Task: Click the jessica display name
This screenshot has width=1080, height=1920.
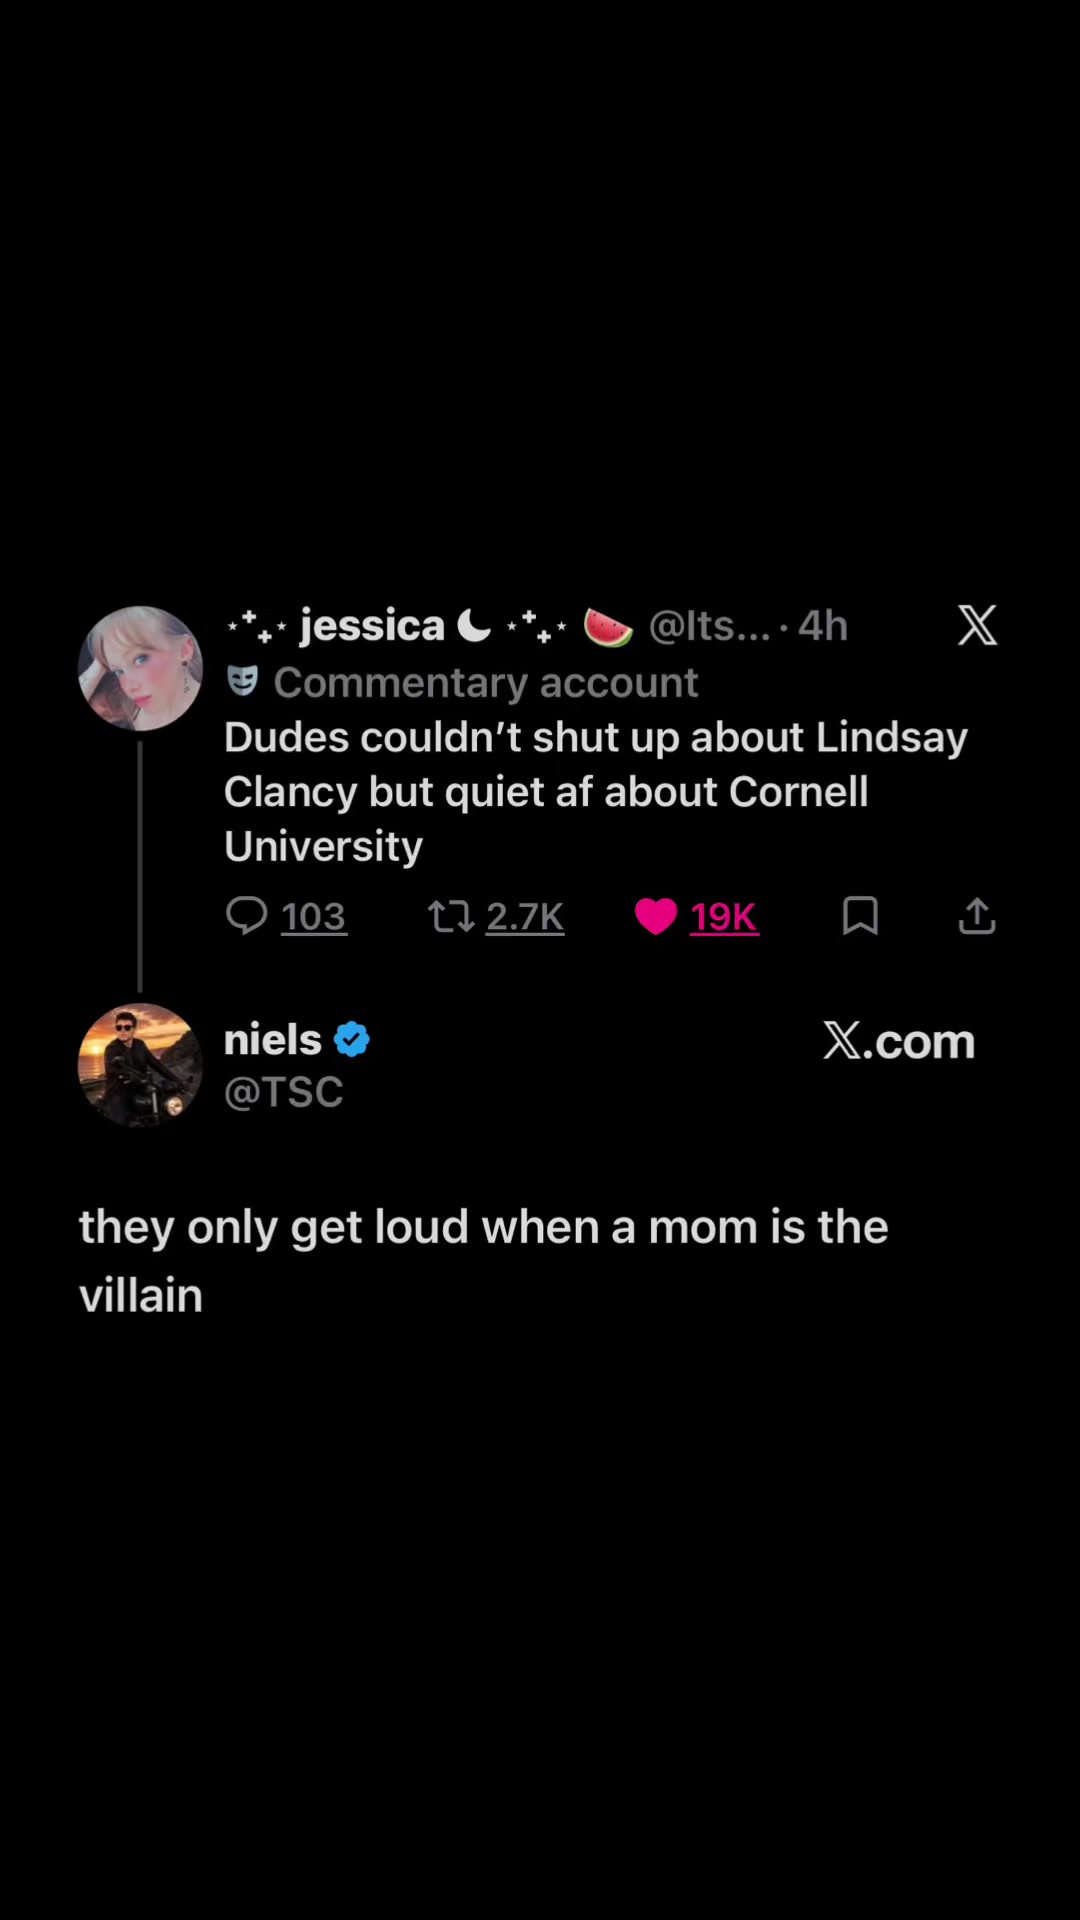Action: 372,626
